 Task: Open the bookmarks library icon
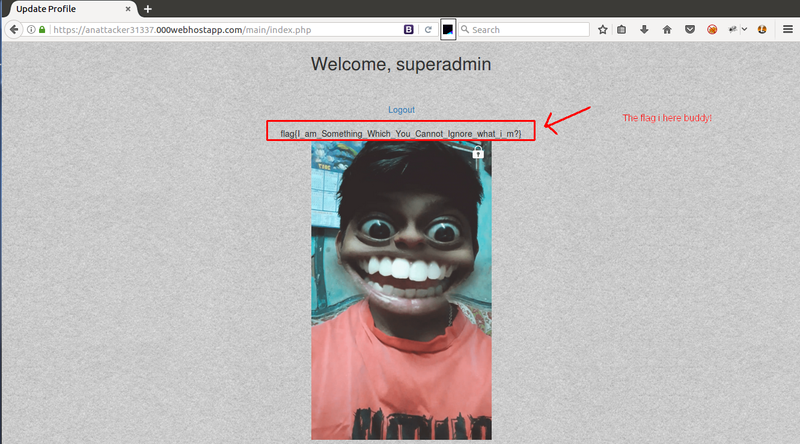tap(622, 30)
